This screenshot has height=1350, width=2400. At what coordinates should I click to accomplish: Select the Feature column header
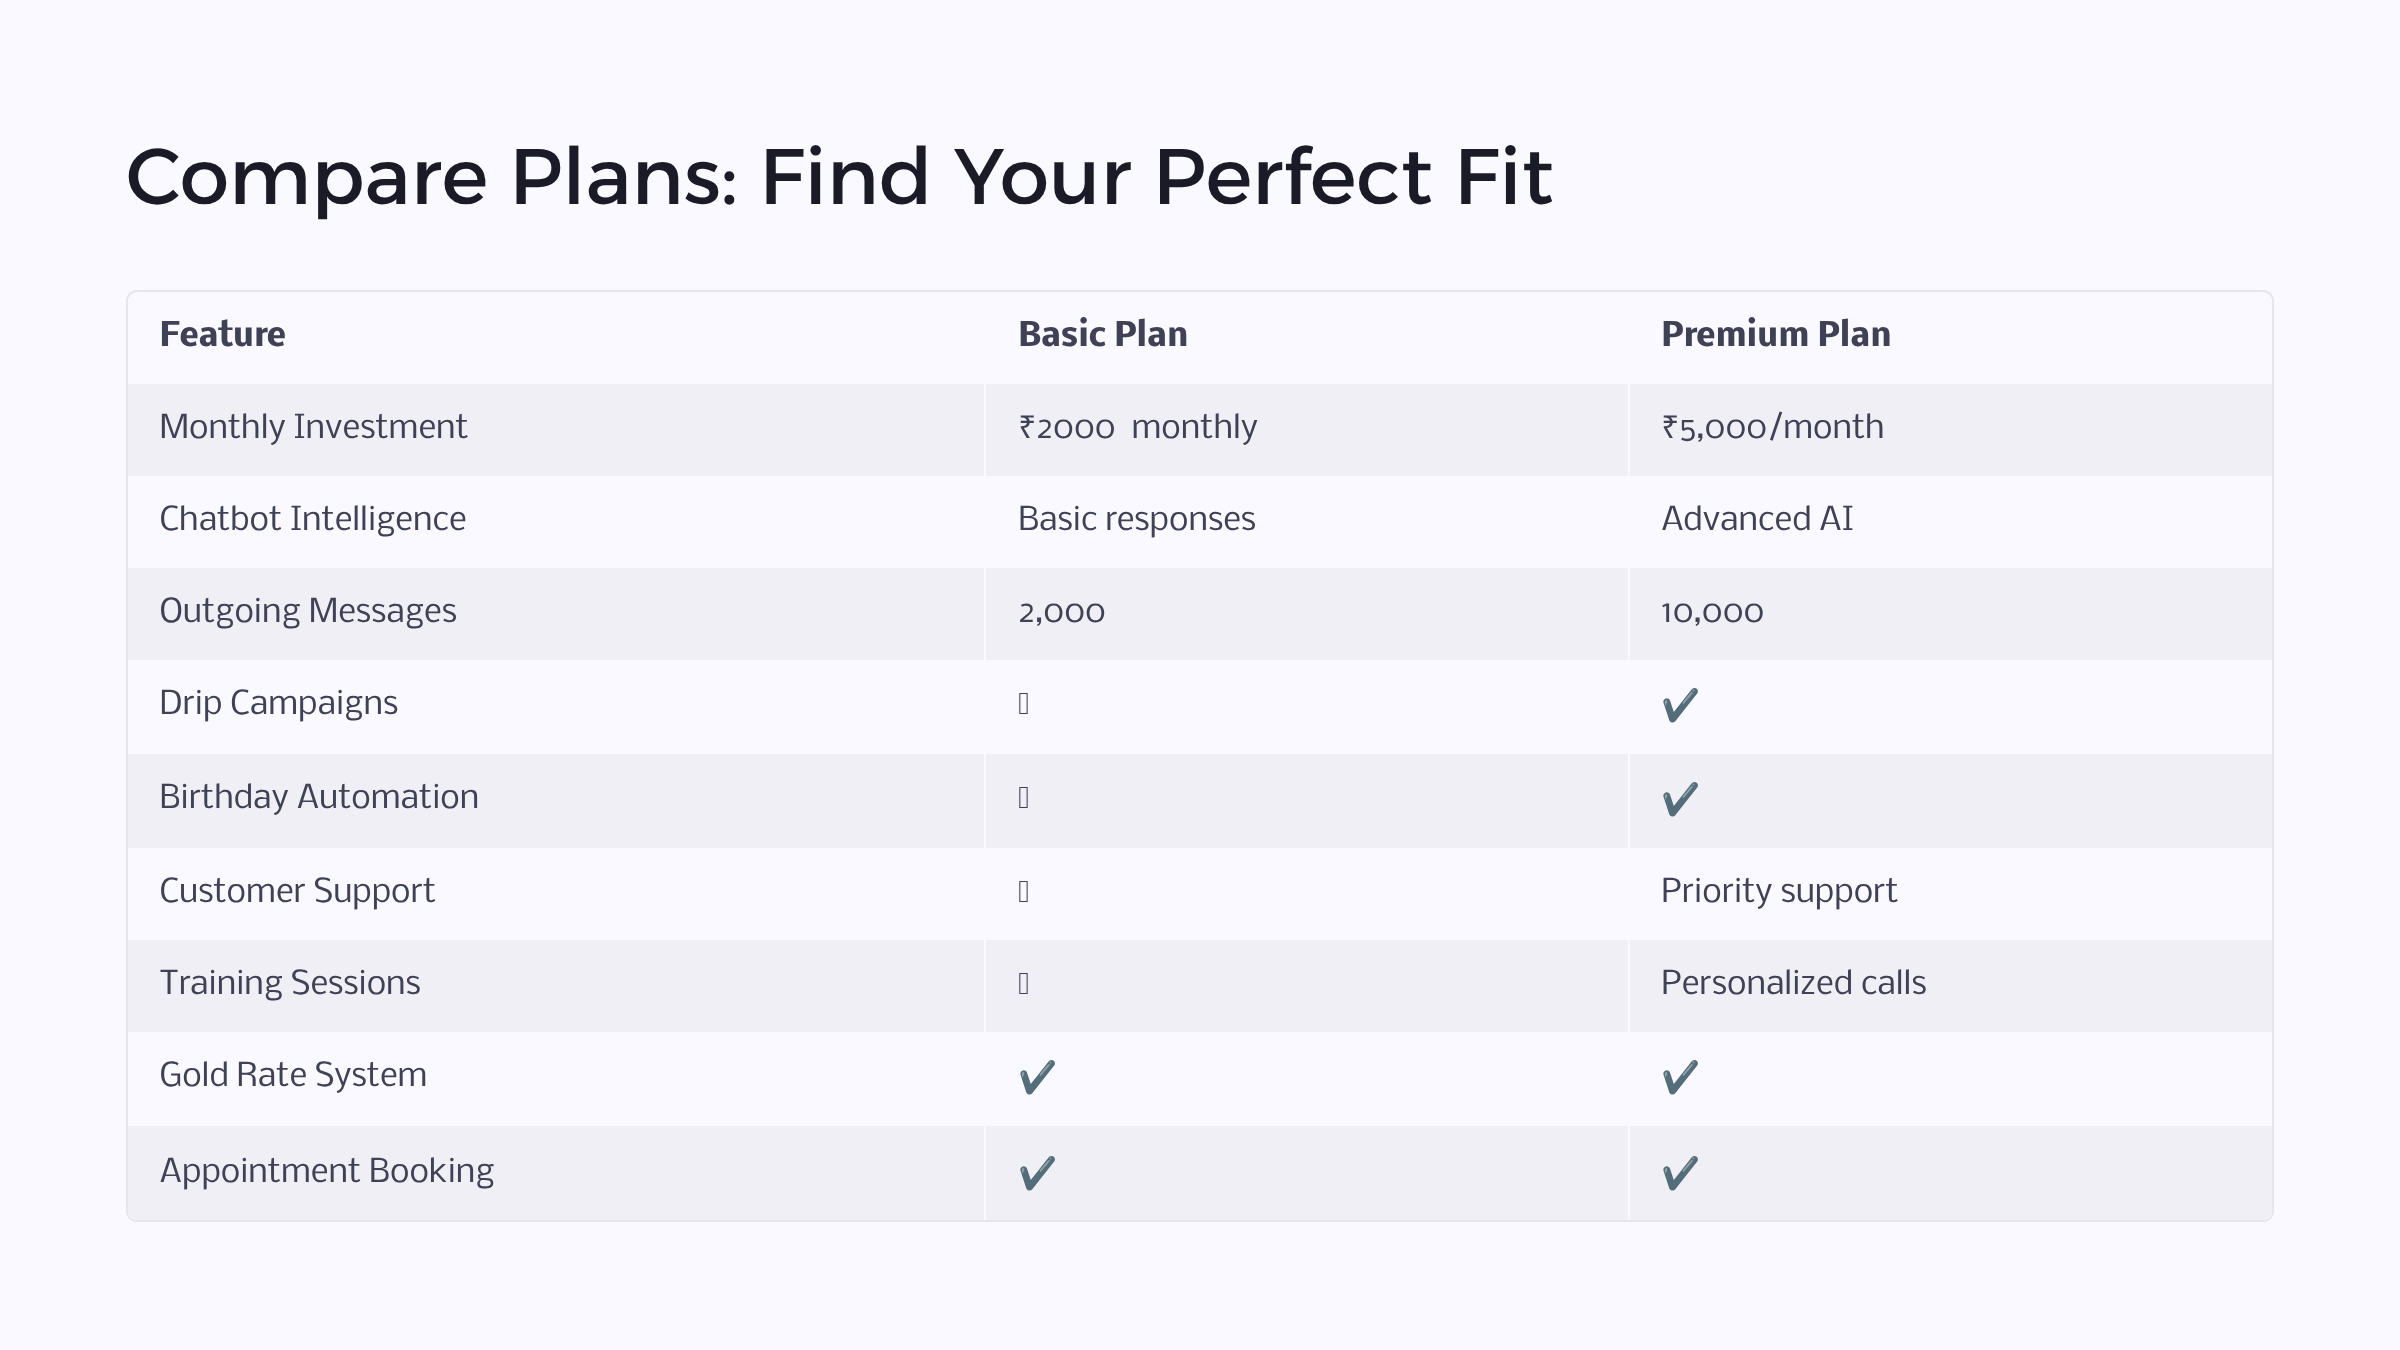(222, 334)
